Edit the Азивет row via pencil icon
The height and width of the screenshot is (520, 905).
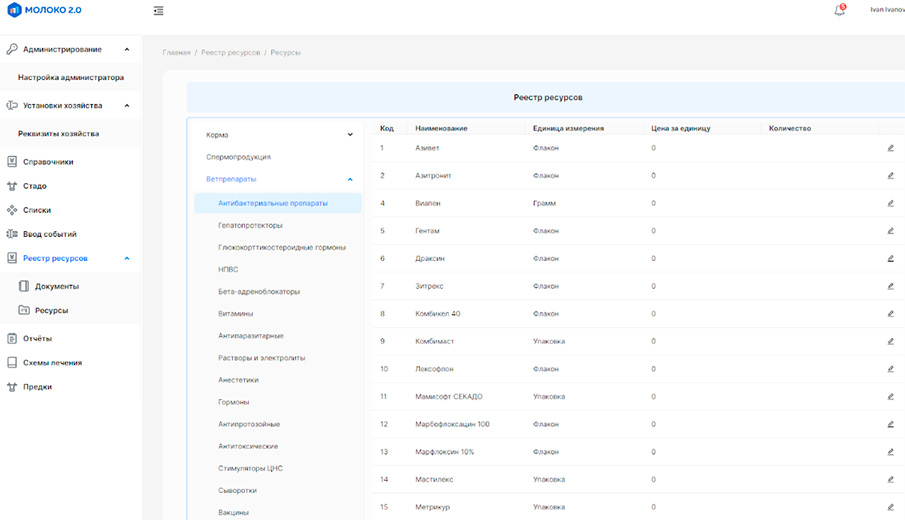(891, 148)
